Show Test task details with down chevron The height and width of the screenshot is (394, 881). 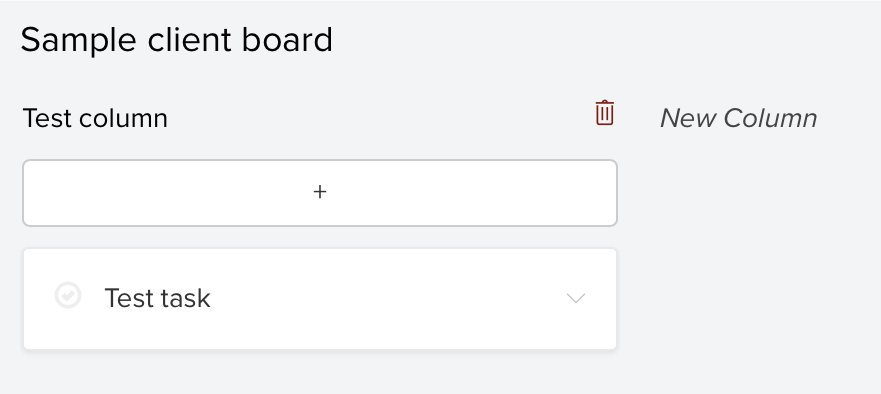click(576, 298)
